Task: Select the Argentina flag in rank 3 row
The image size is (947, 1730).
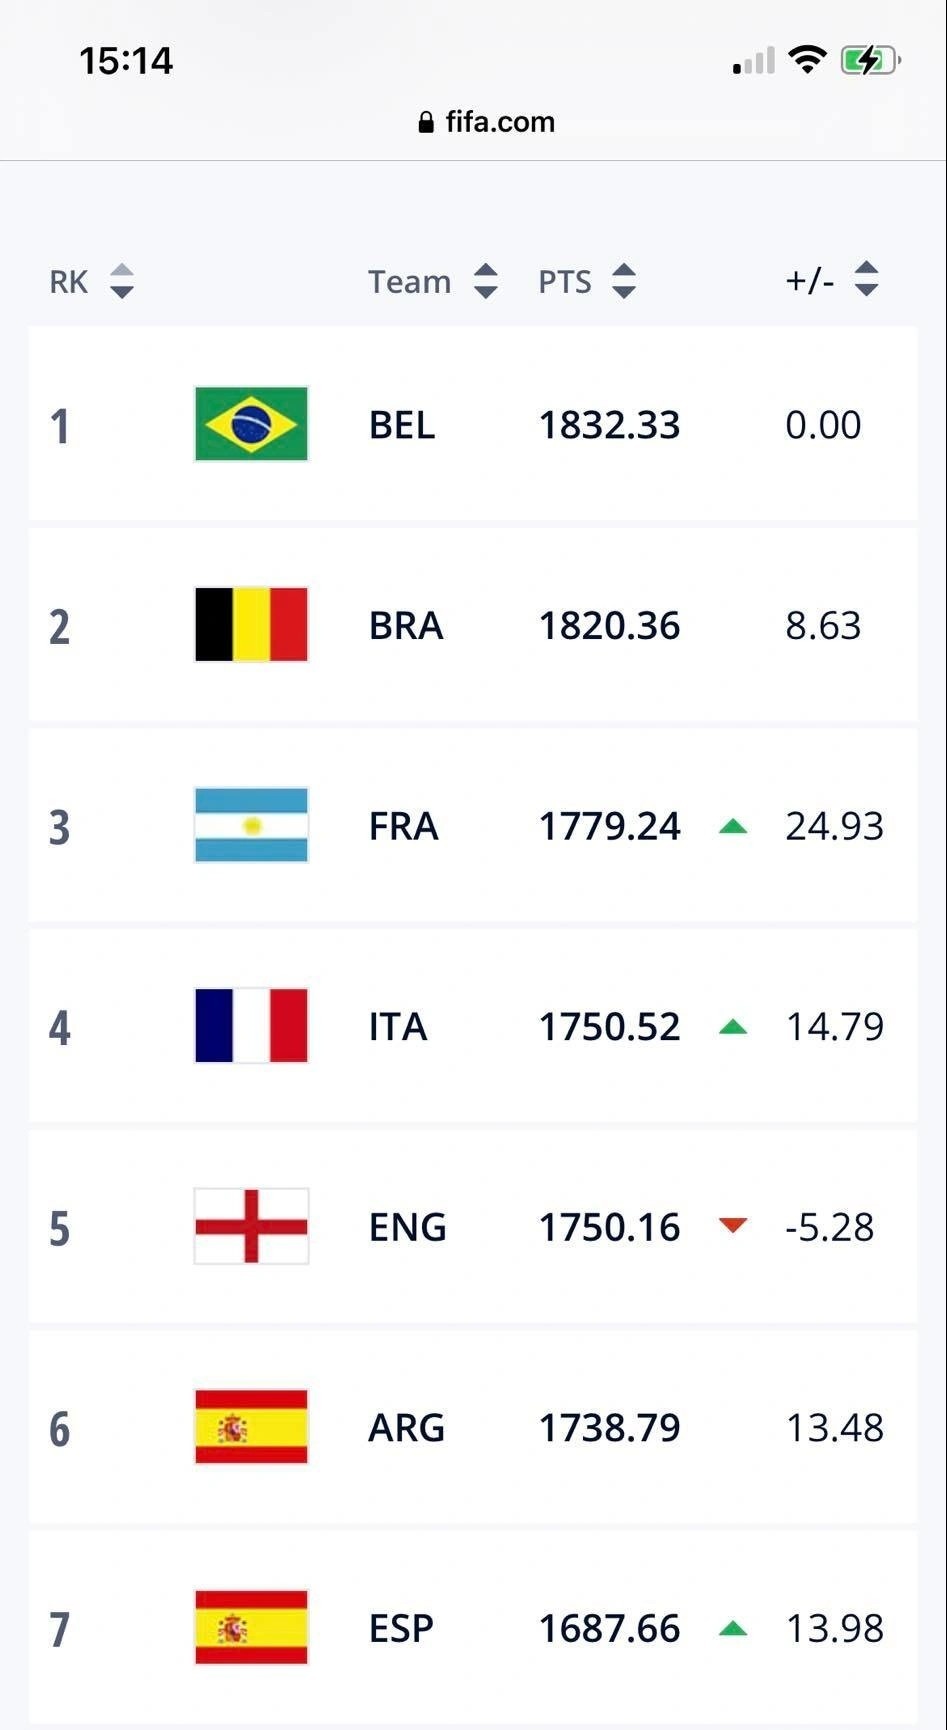Action: (x=251, y=825)
